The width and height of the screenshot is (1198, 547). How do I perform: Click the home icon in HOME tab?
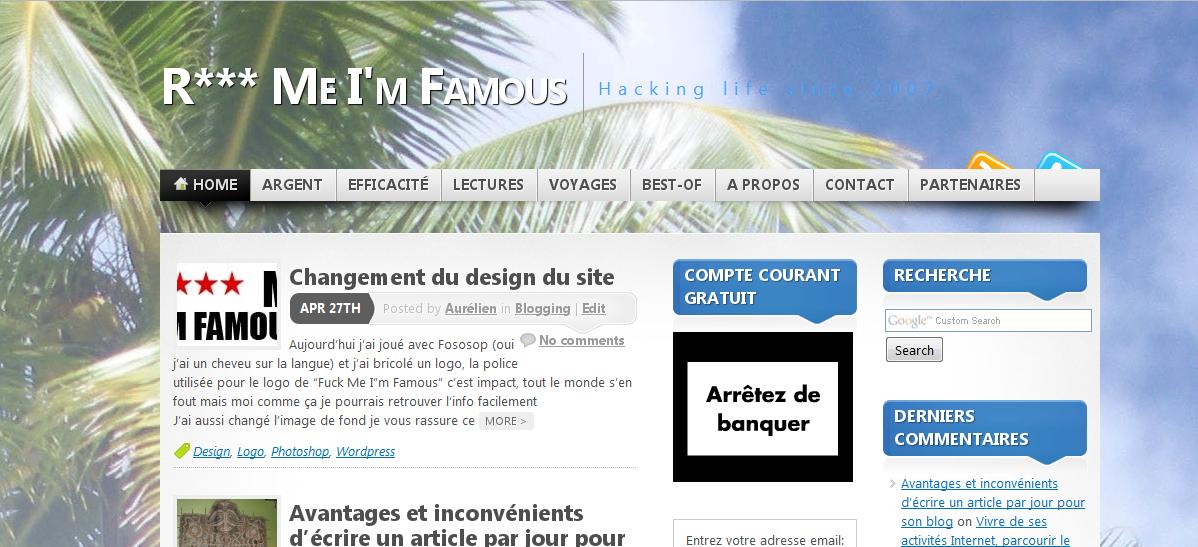[x=180, y=183]
